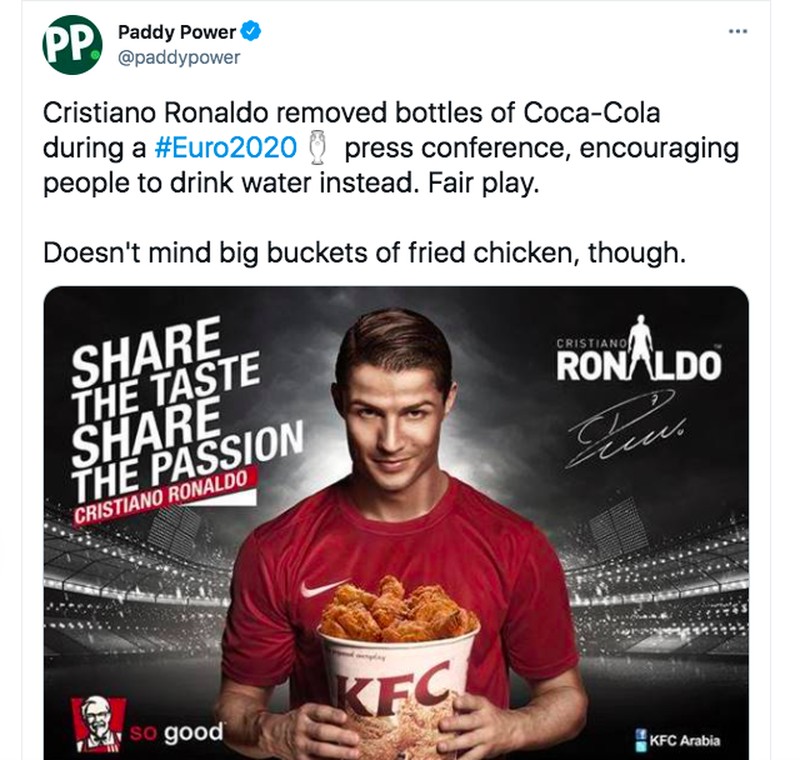The image size is (800, 760).
Task: Click the KFC Colonel logo in the image
Action: click(x=96, y=723)
